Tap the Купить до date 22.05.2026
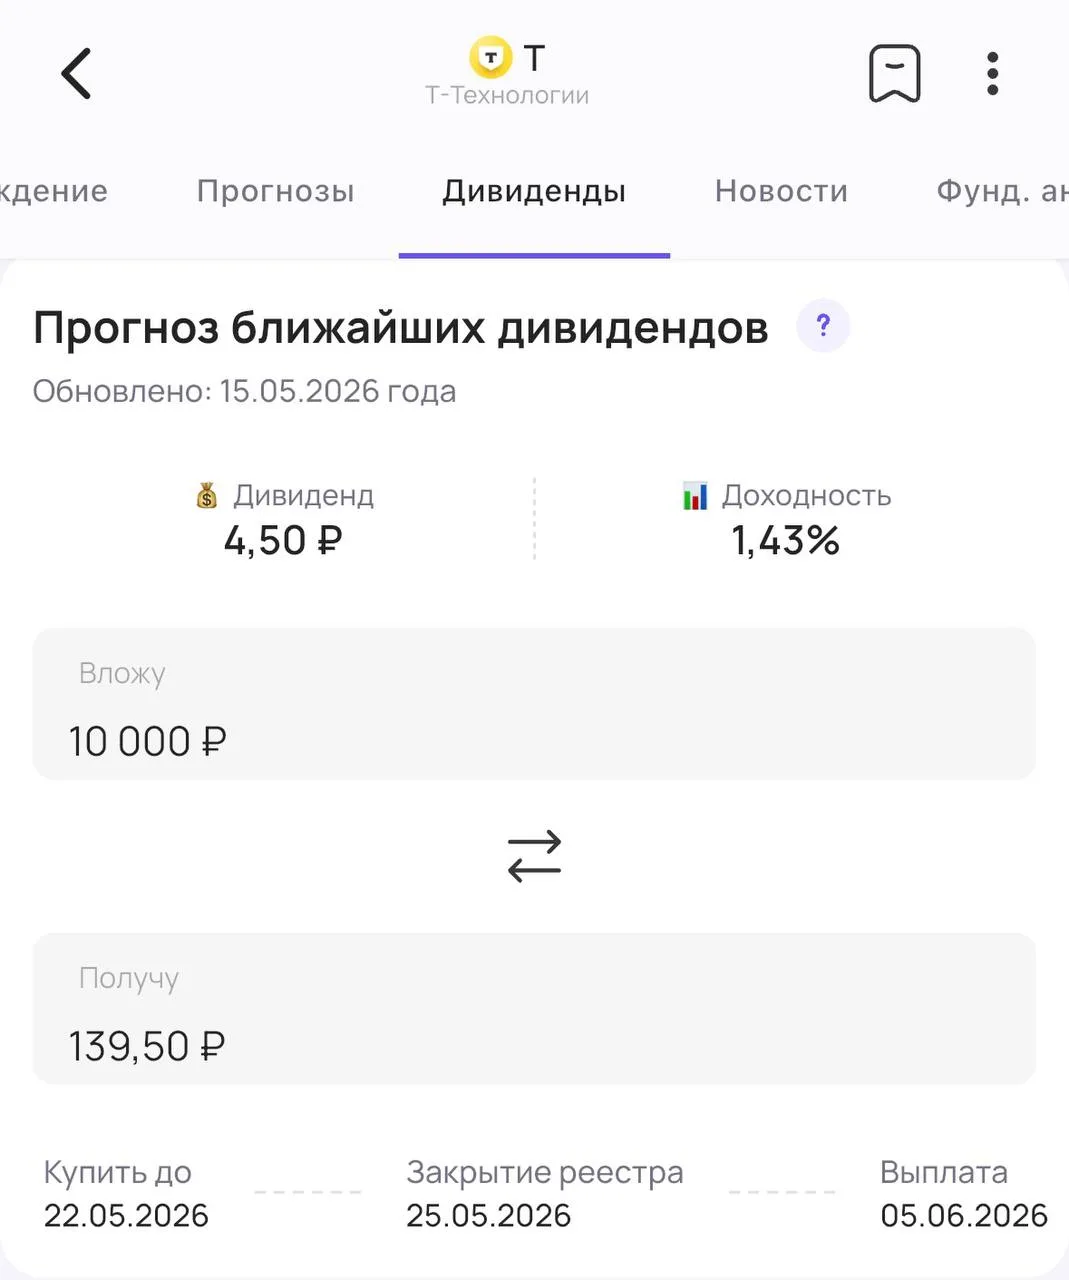Screen dimensions: 1069x1280 (126, 1215)
